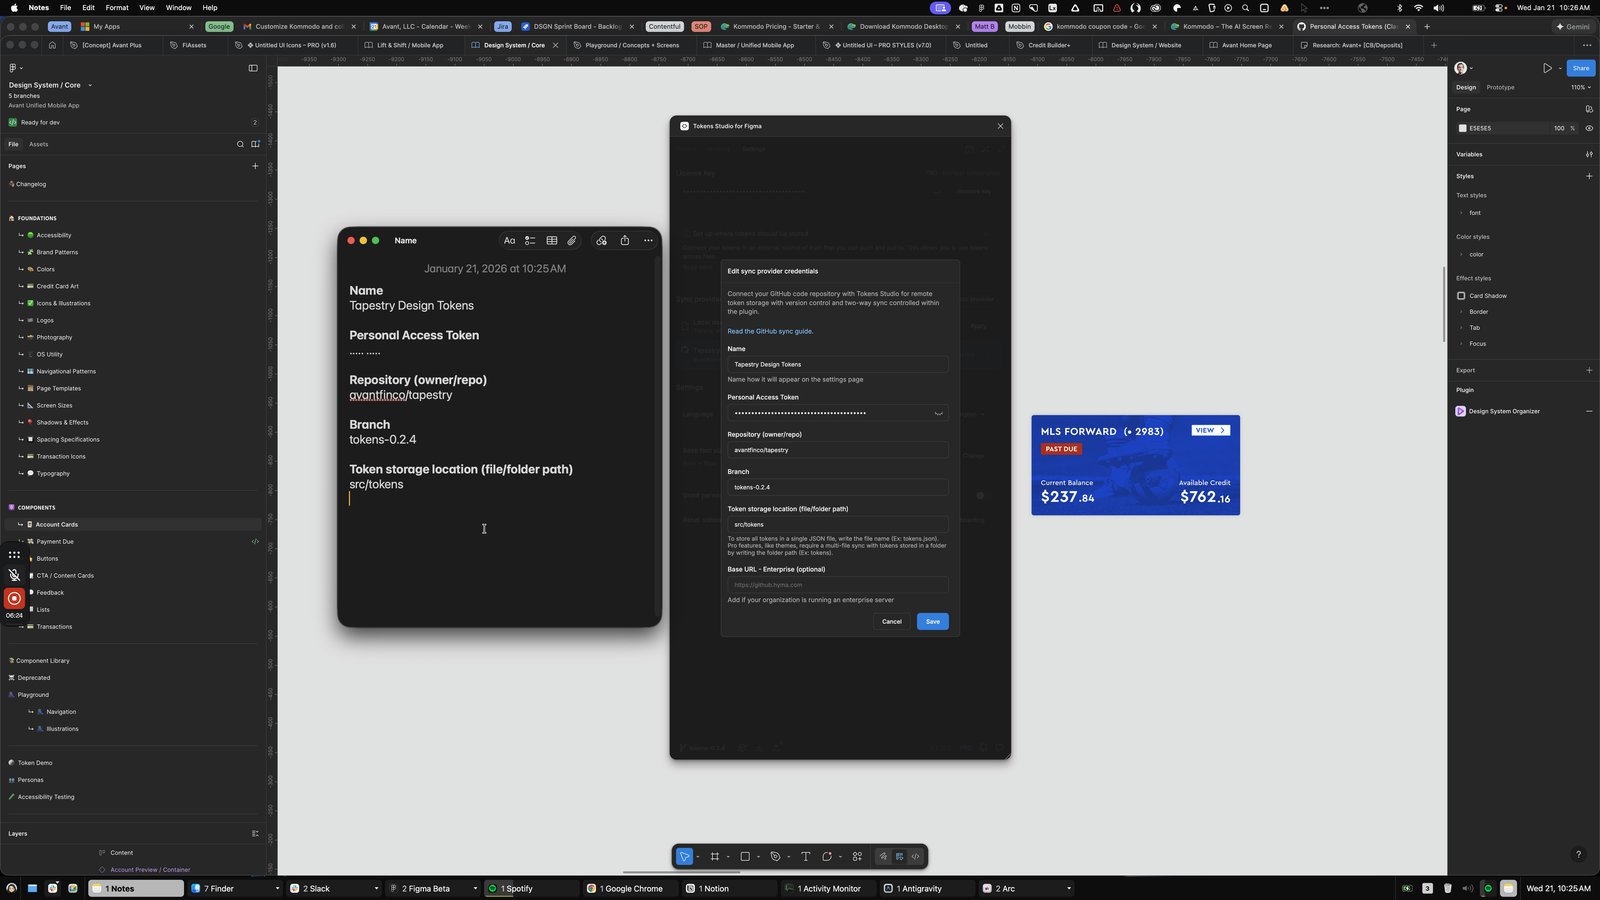This screenshot has width=1600, height=900.
Task: Click the Save button in credentials dialog
Action: (932, 621)
